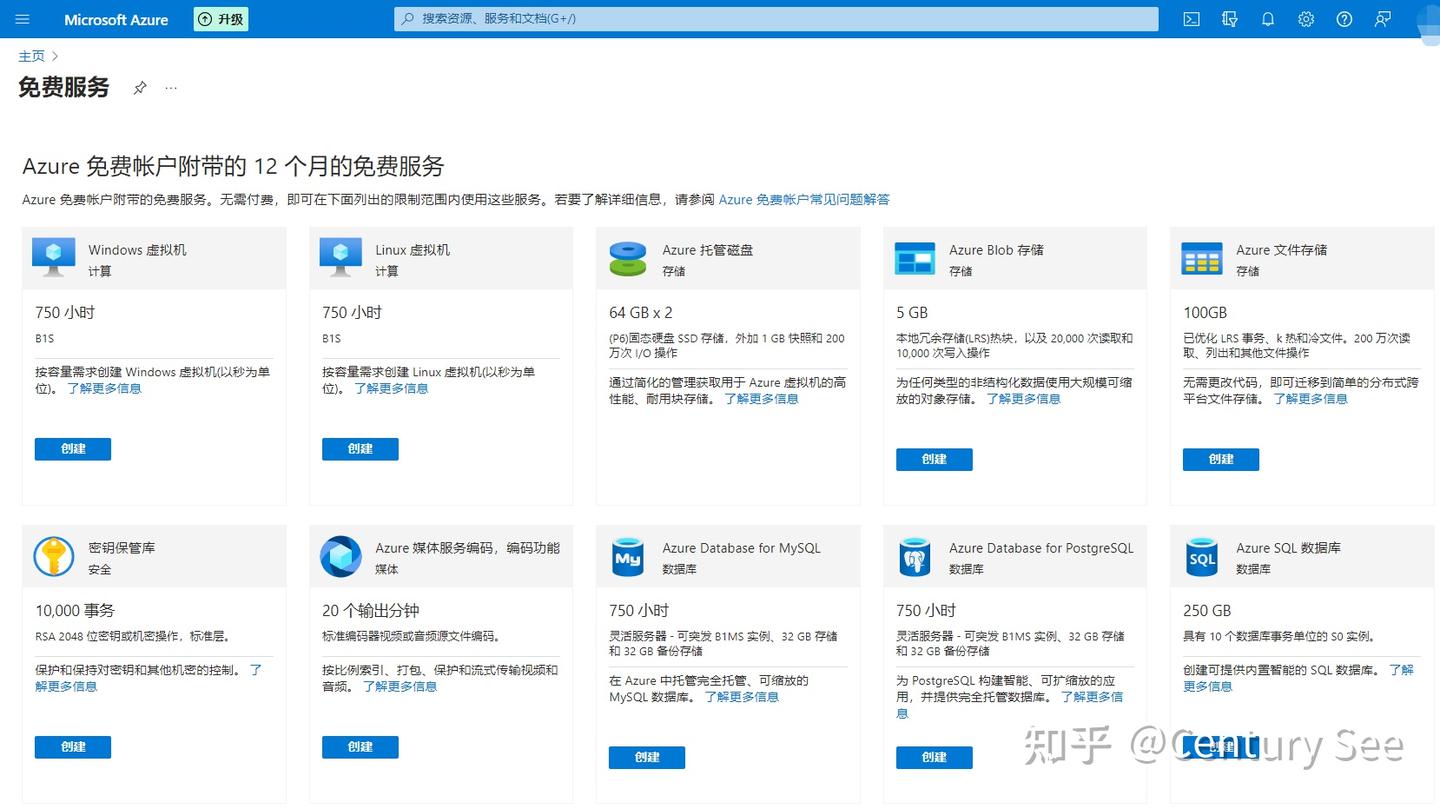Select the Azure Database for MySQL icon
Image resolution: width=1440 pixels, height=809 pixels.
tap(628, 556)
